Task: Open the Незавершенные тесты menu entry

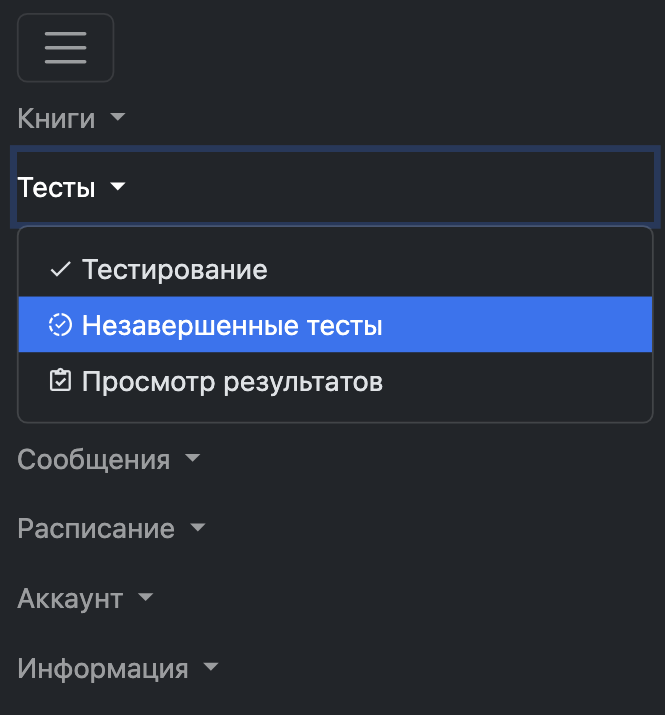Action: coord(232,325)
